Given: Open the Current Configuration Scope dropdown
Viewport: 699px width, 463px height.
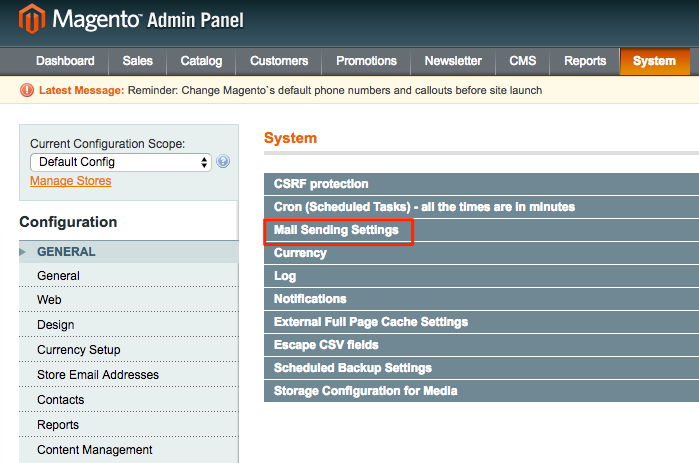Looking at the screenshot, I should (120, 162).
